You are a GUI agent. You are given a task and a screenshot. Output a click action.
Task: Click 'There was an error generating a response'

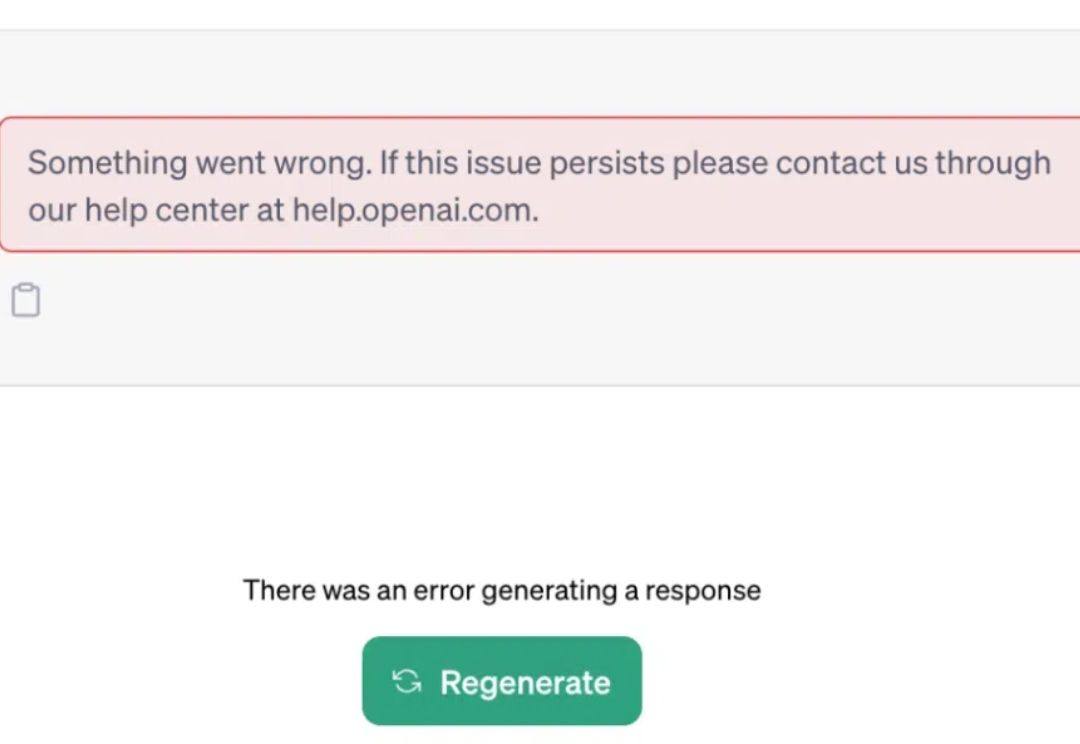(502, 590)
